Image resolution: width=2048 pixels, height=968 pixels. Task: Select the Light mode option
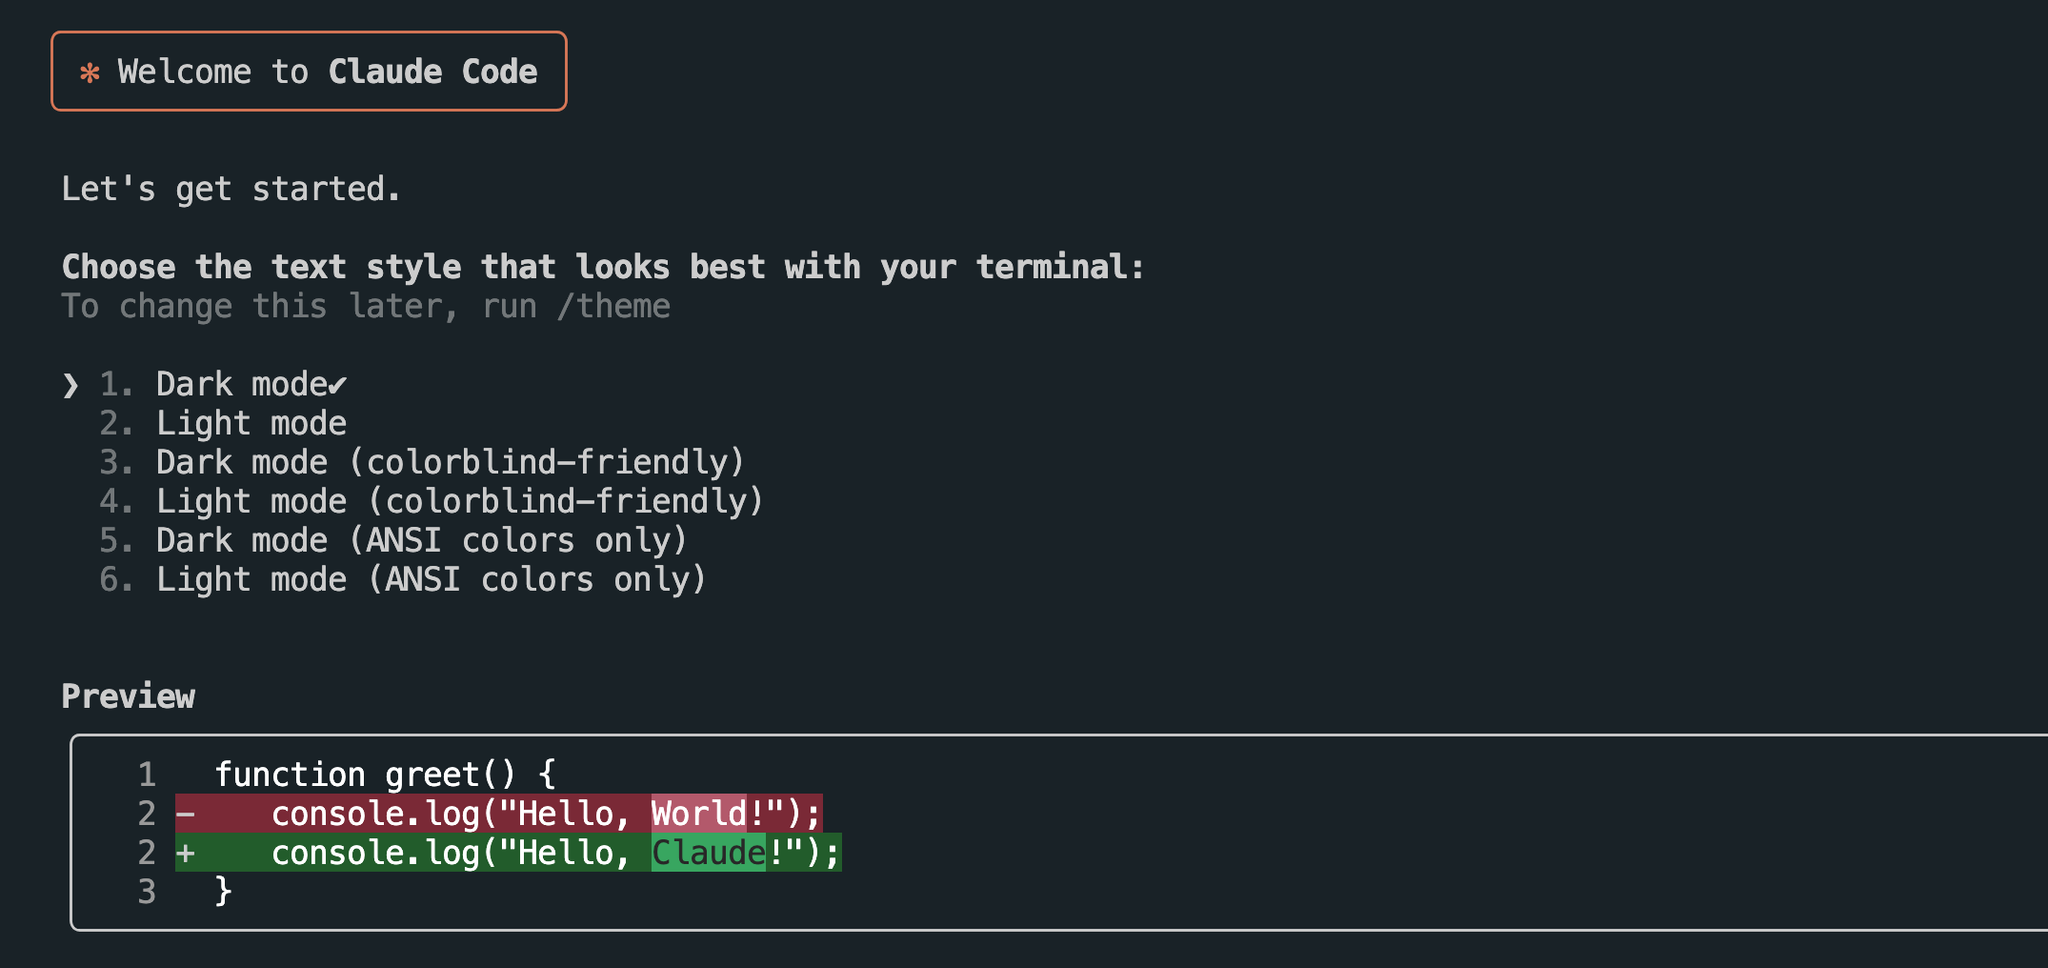click(x=223, y=423)
